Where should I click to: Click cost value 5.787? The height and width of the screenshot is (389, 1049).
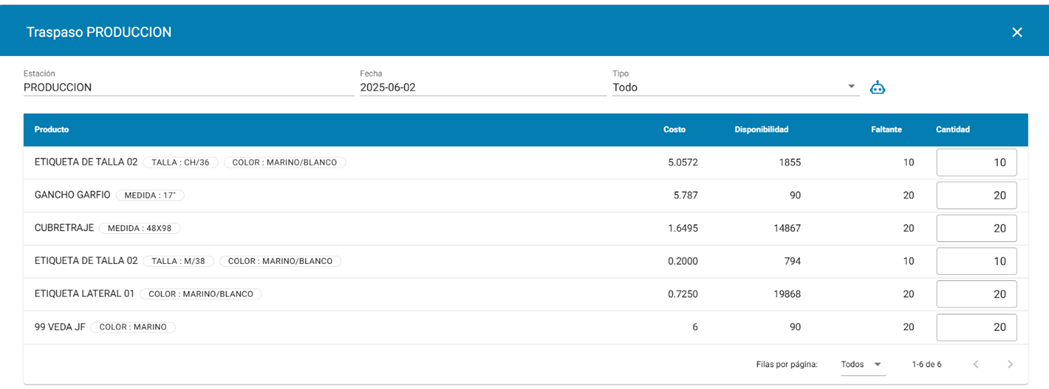point(685,196)
